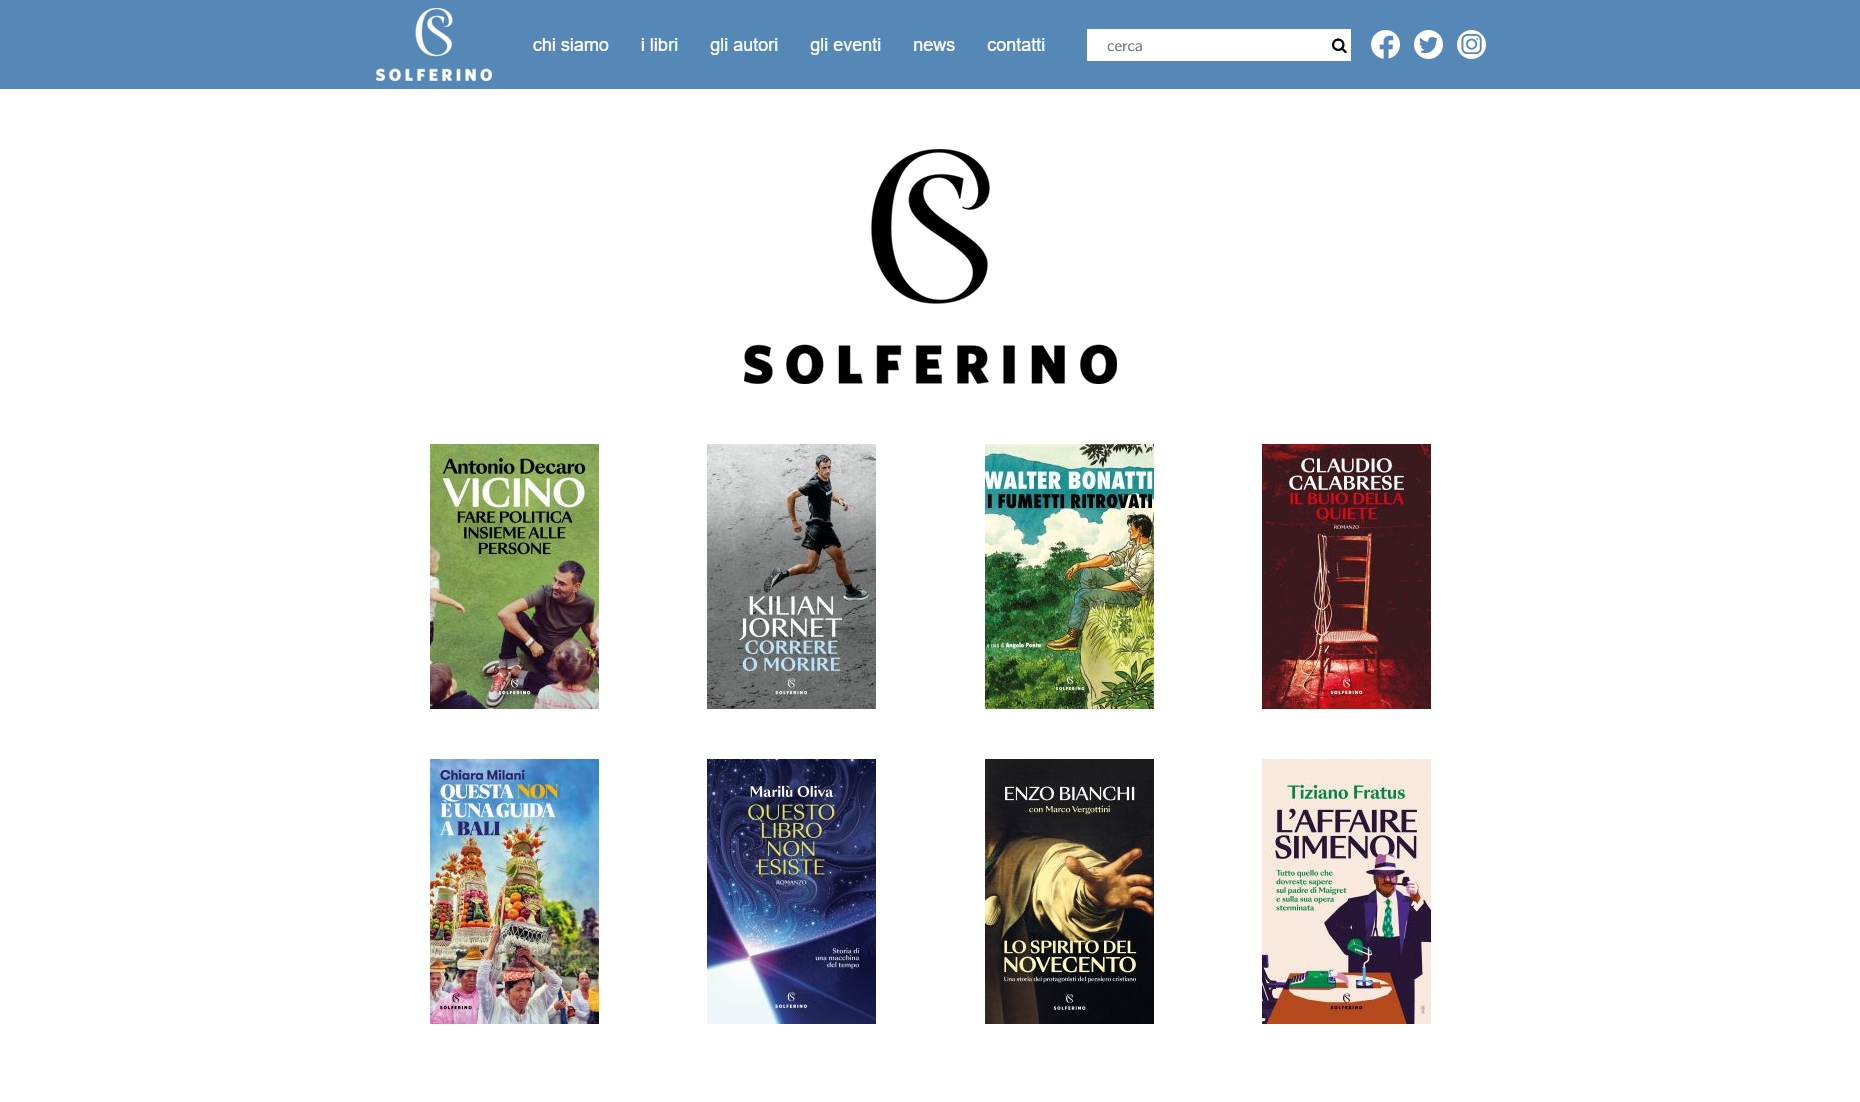The height and width of the screenshot is (1102, 1860).
Task: Open Antonio Decaro's Vicino book cover
Action: [514, 576]
